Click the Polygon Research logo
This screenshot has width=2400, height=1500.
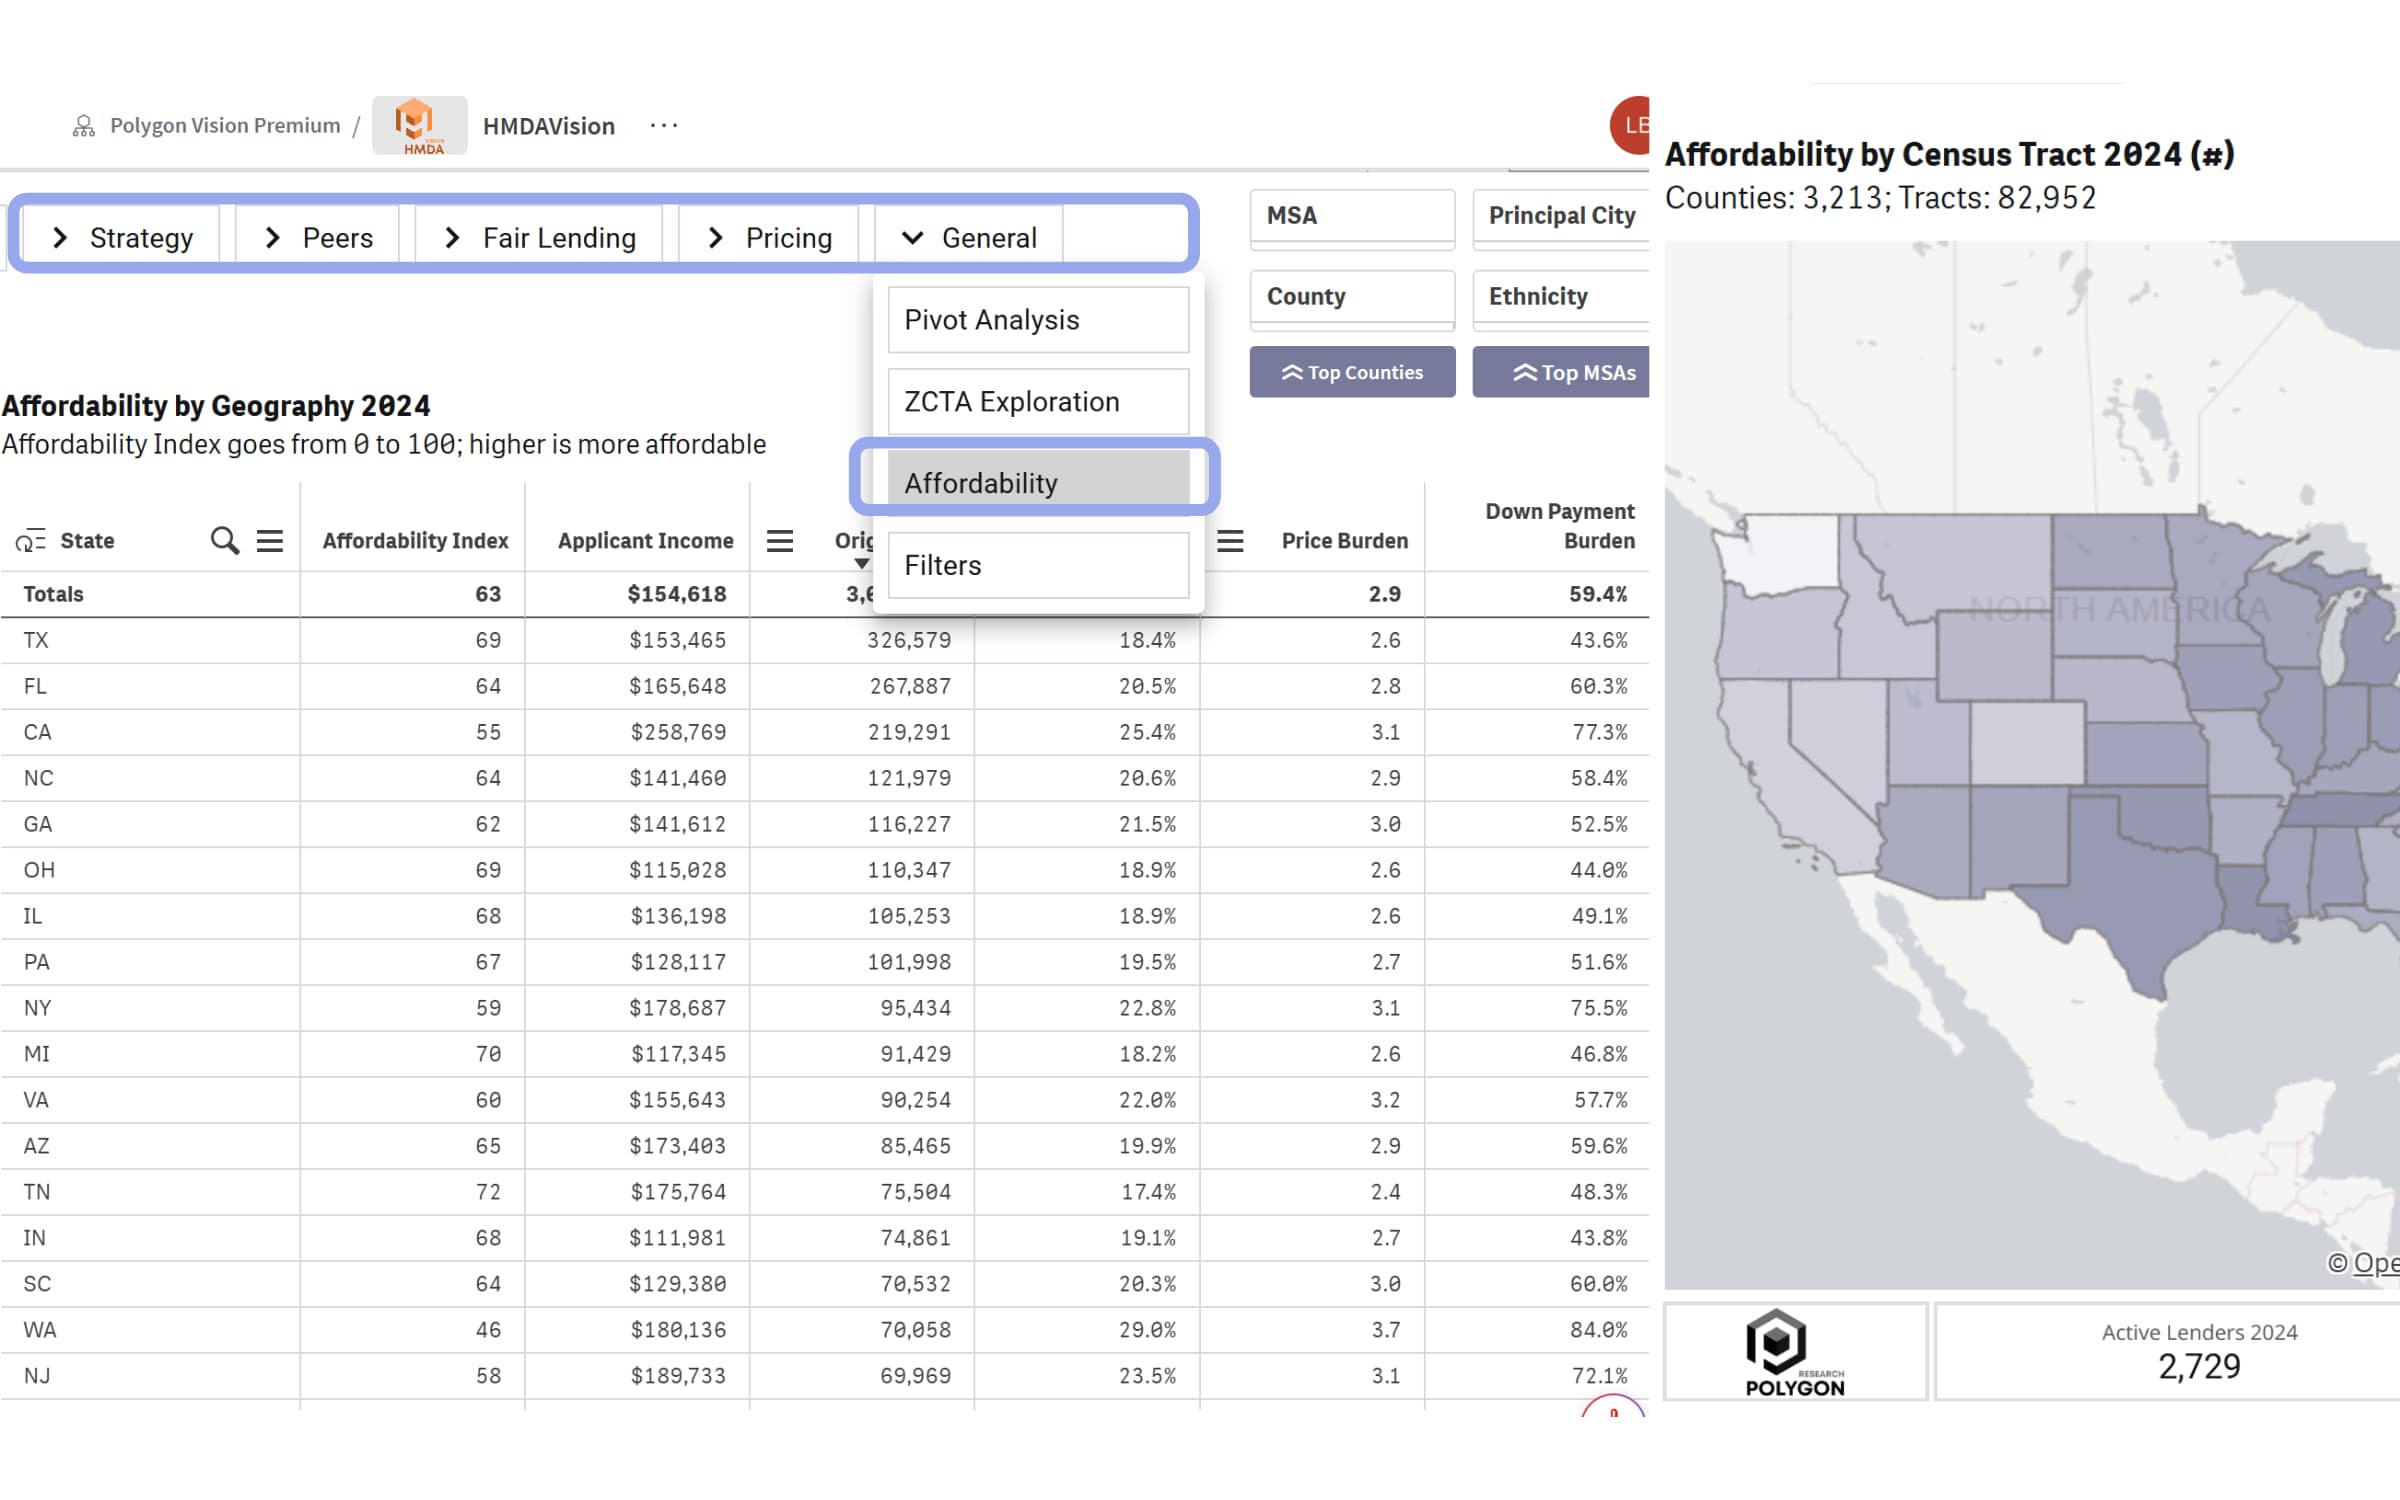point(1794,1352)
